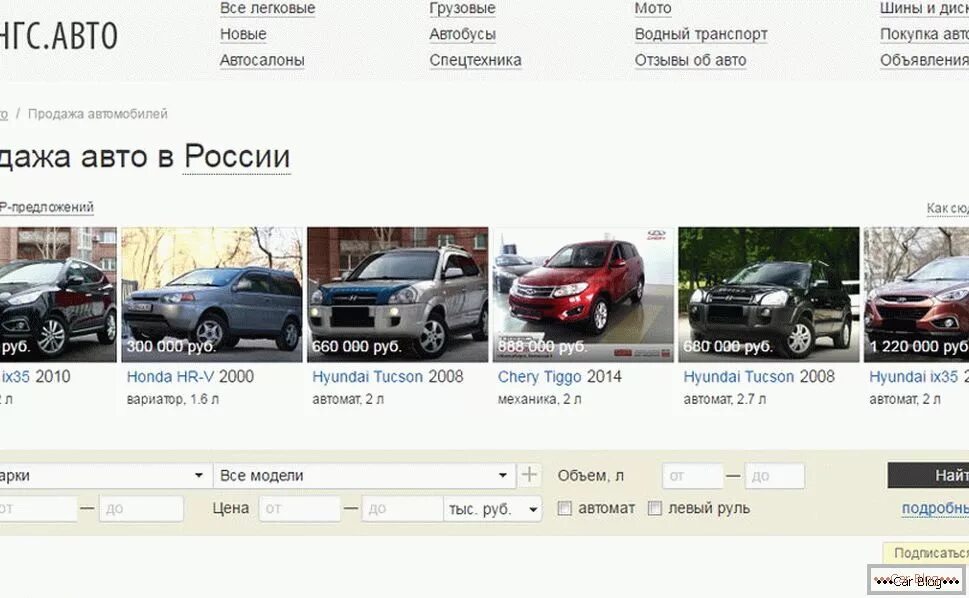Open Водный транспорт section
Screen dimensions: 969x598
click(701, 34)
